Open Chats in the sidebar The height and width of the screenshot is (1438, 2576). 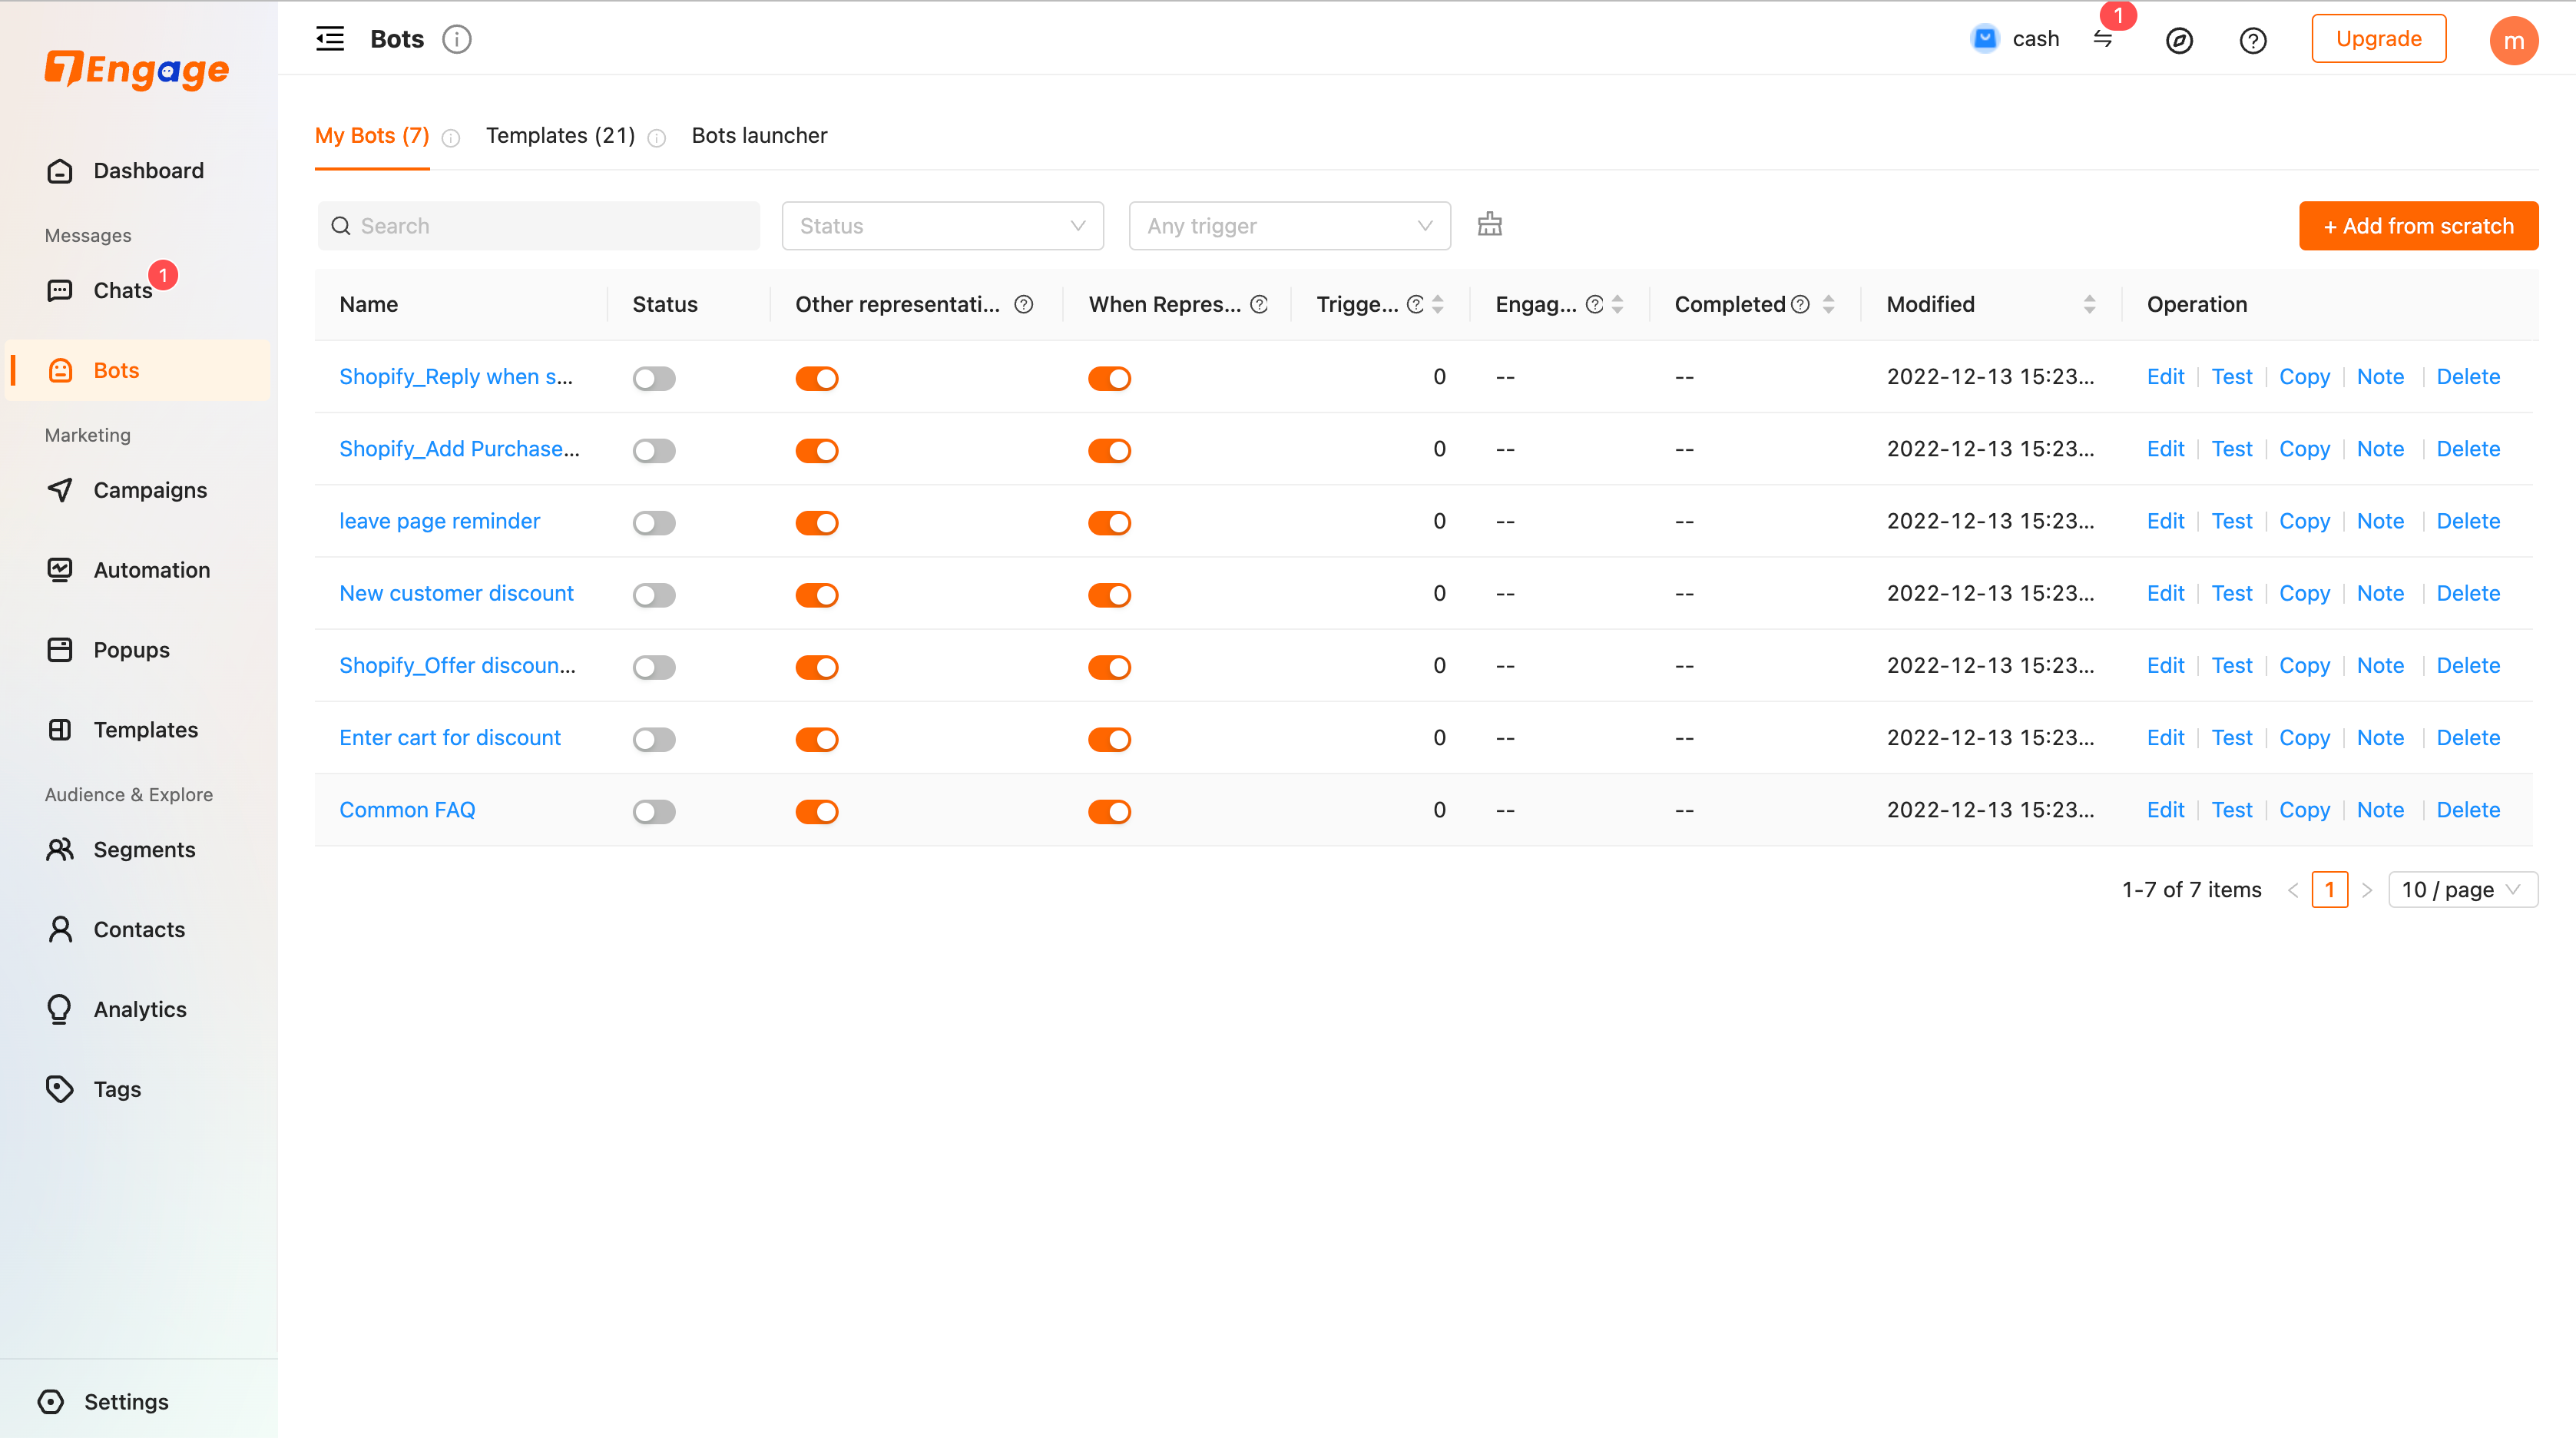pos(138,290)
